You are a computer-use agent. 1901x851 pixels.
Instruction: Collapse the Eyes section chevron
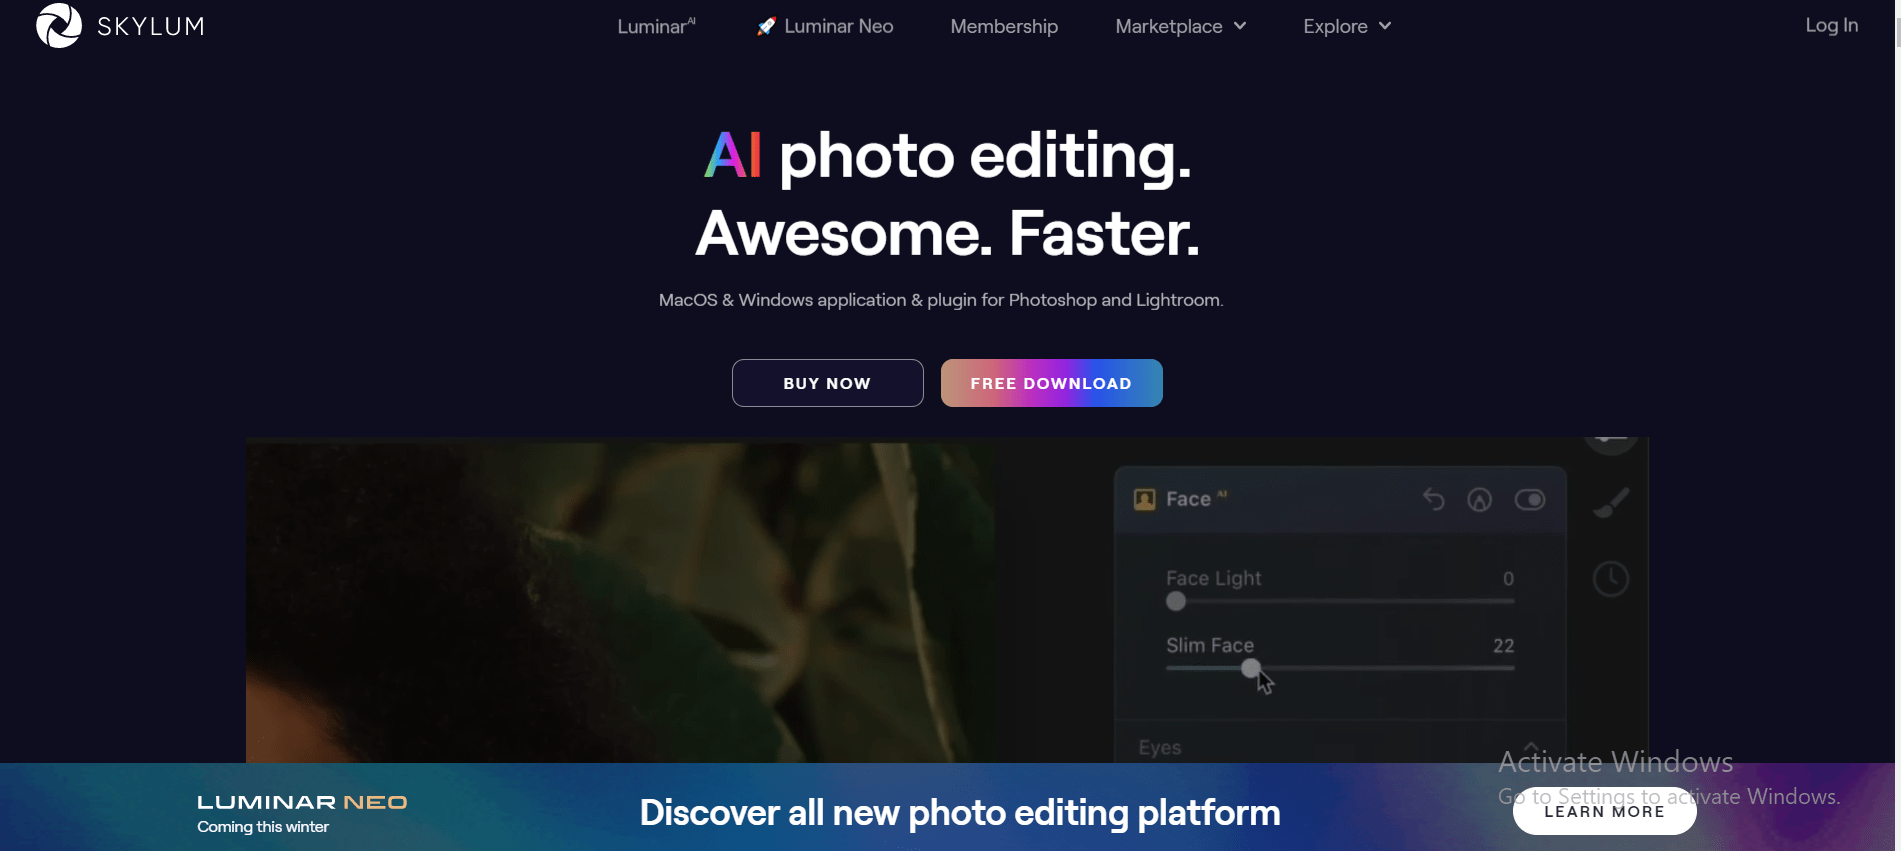tap(1530, 747)
